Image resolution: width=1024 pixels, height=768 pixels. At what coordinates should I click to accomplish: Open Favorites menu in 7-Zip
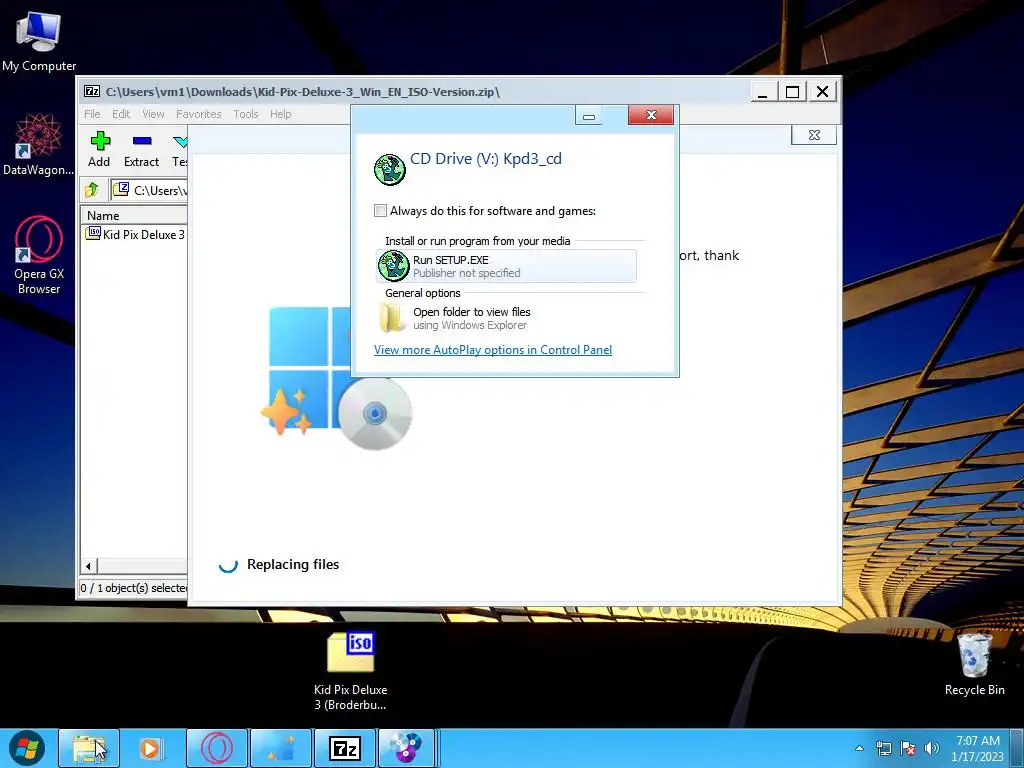click(x=199, y=114)
